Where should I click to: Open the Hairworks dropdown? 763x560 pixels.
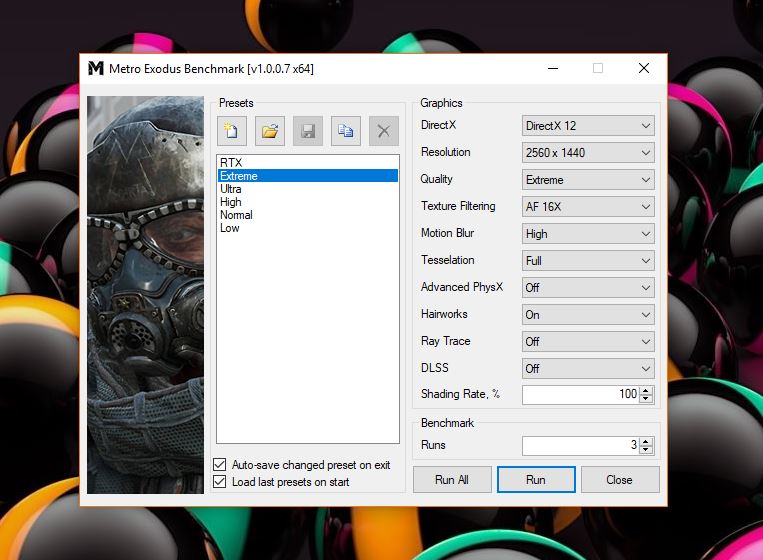pos(588,315)
